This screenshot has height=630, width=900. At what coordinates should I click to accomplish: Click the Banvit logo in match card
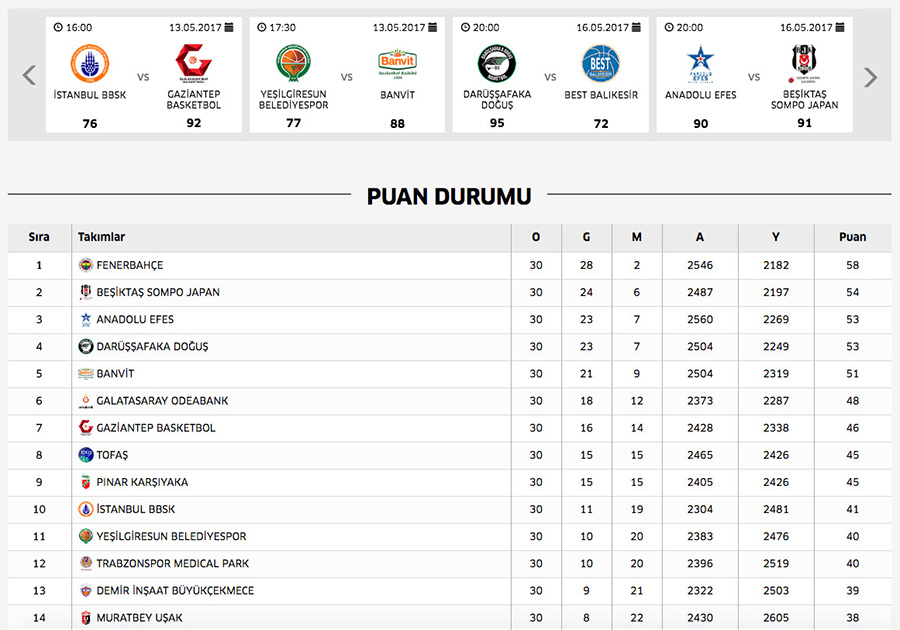pos(397,64)
